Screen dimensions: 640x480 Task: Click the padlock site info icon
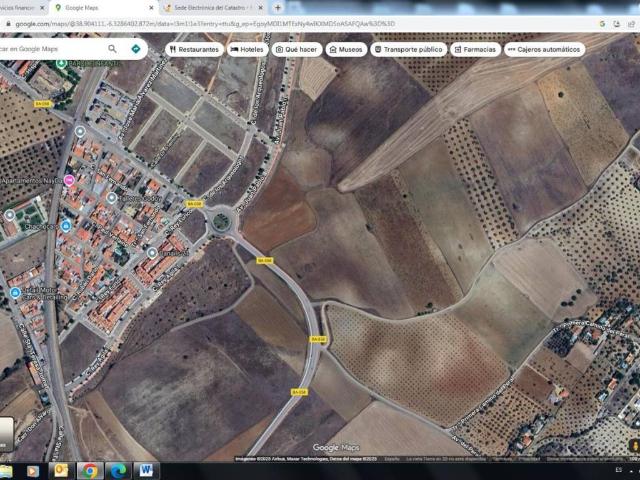[7, 24]
